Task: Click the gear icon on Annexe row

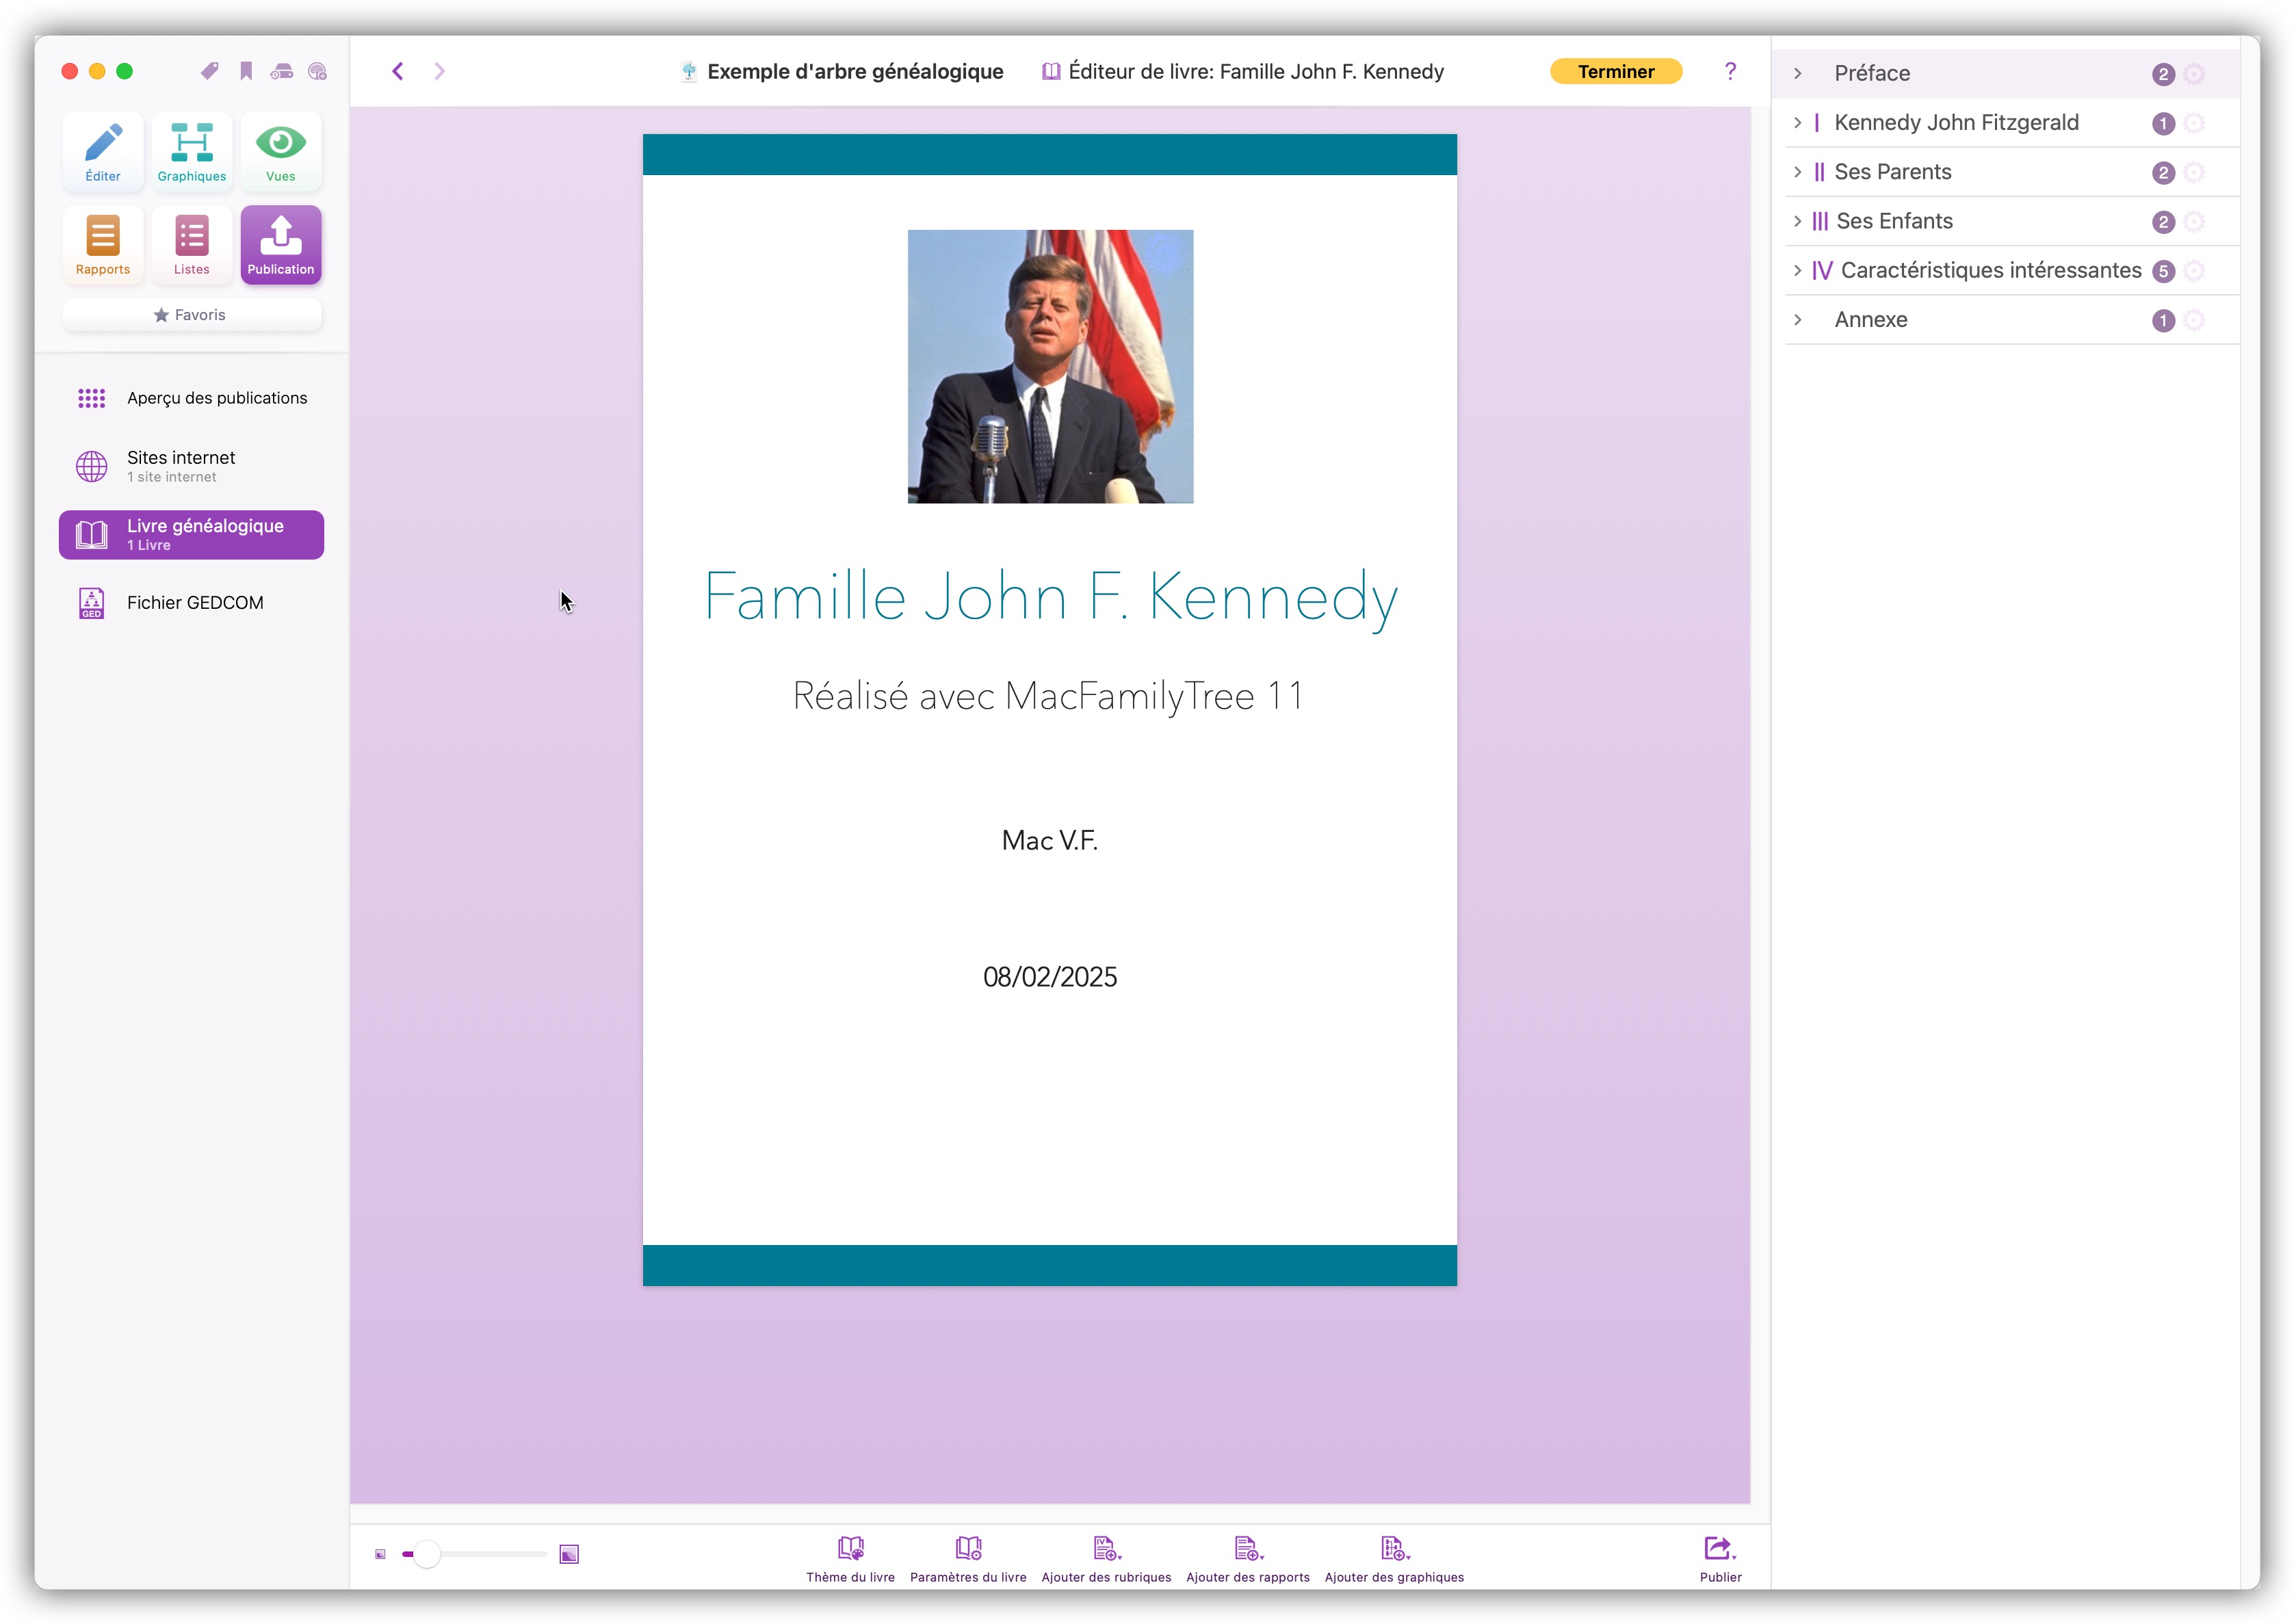Action: click(x=2194, y=320)
